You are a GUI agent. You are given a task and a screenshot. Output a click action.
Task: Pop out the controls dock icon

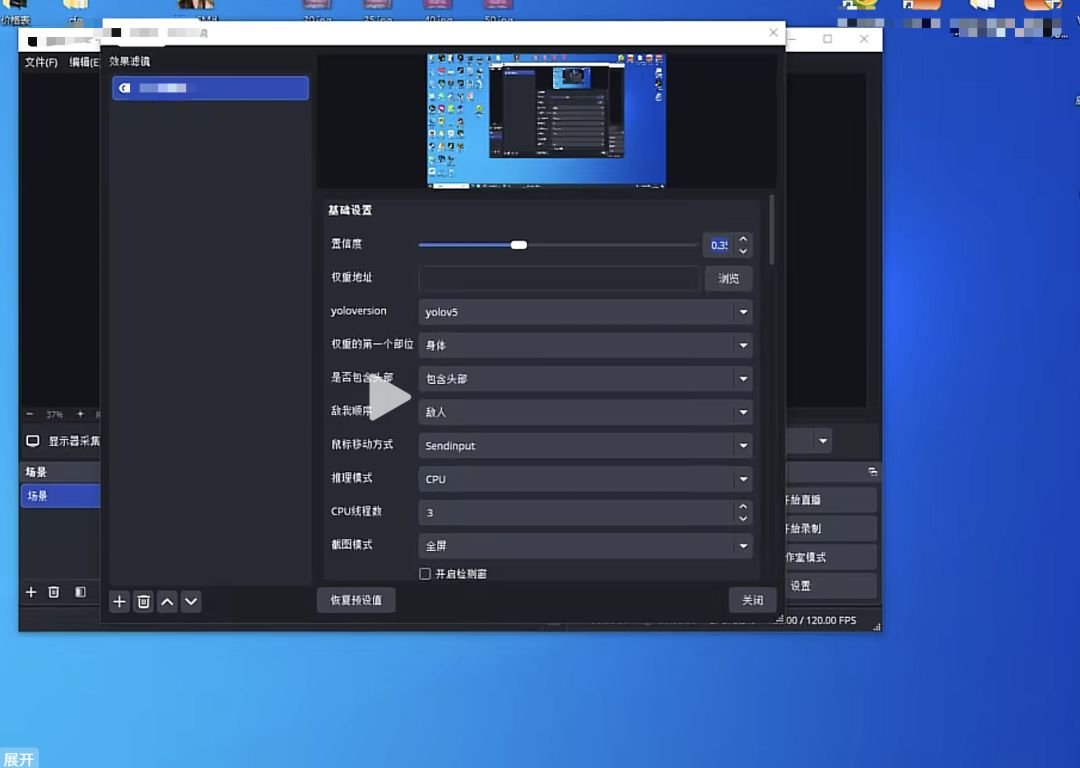(x=873, y=471)
